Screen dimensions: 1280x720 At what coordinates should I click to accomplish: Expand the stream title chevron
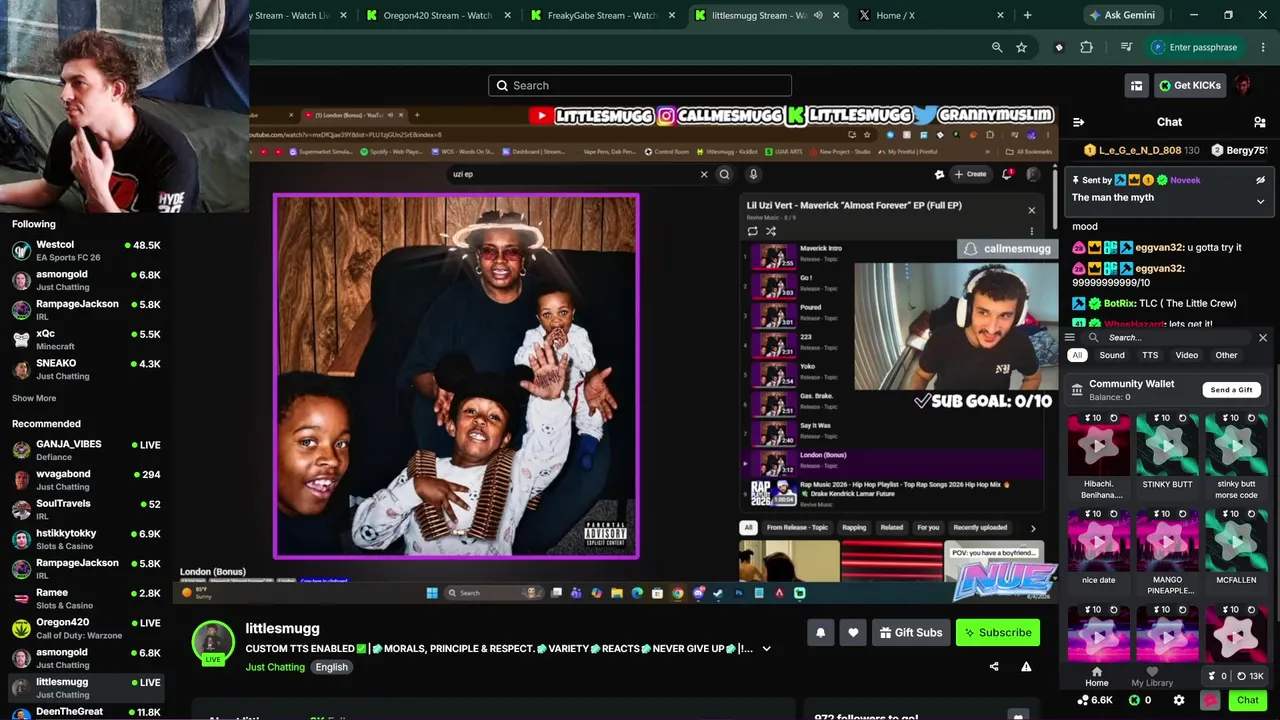point(767,649)
